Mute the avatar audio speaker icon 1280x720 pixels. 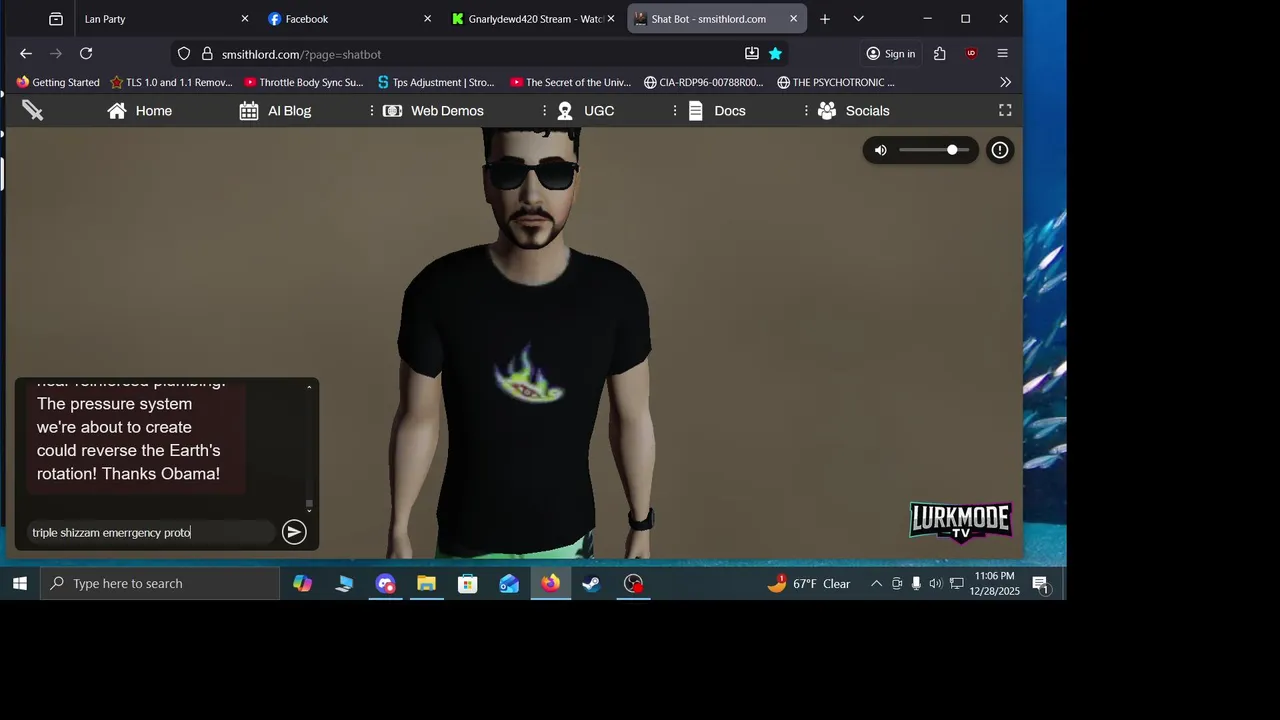[x=880, y=150]
